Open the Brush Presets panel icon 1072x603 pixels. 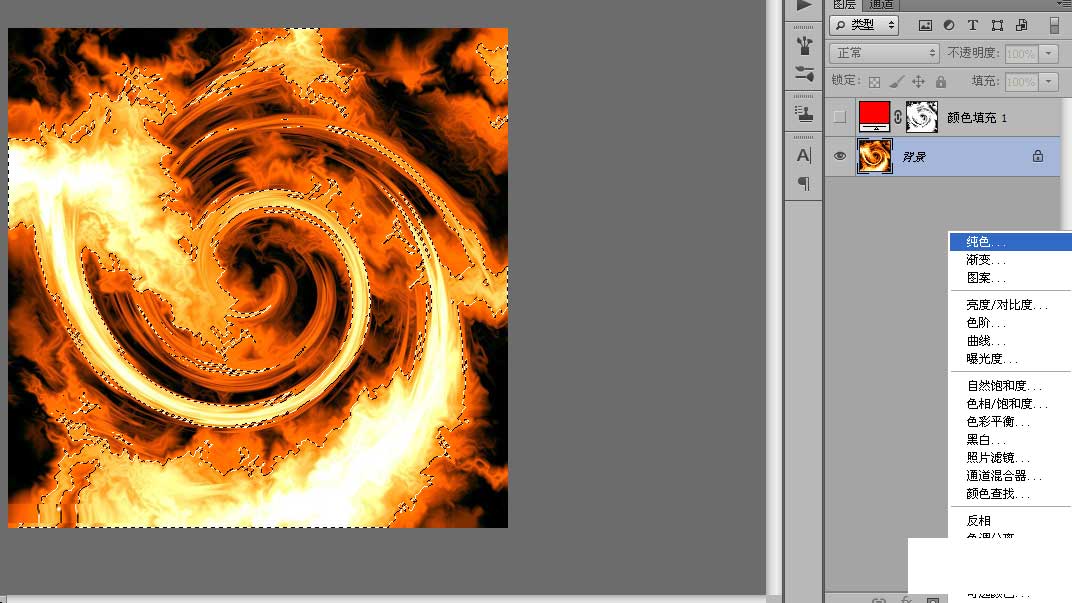(805, 45)
